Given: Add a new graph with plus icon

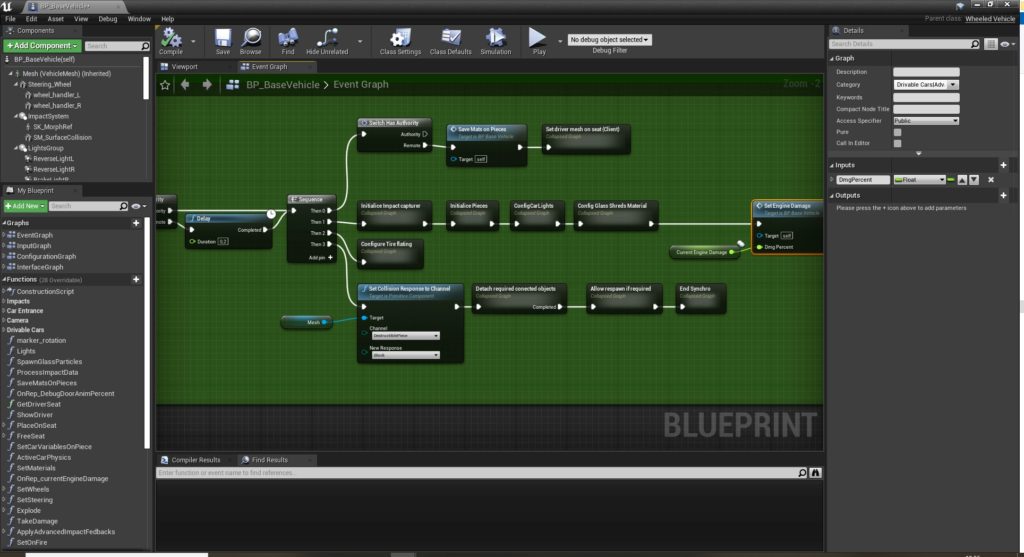Looking at the screenshot, I should pyautogui.click(x=136, y=223).
